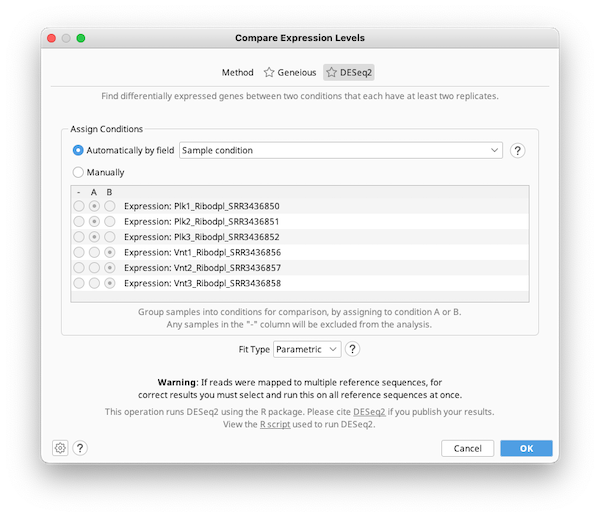Screen dimensions: 600x517
Task: Click the Expression: Vnt3_Ribodpl_SRR3436858 row text
Action: pyautogui.click(x=202, y=283)
